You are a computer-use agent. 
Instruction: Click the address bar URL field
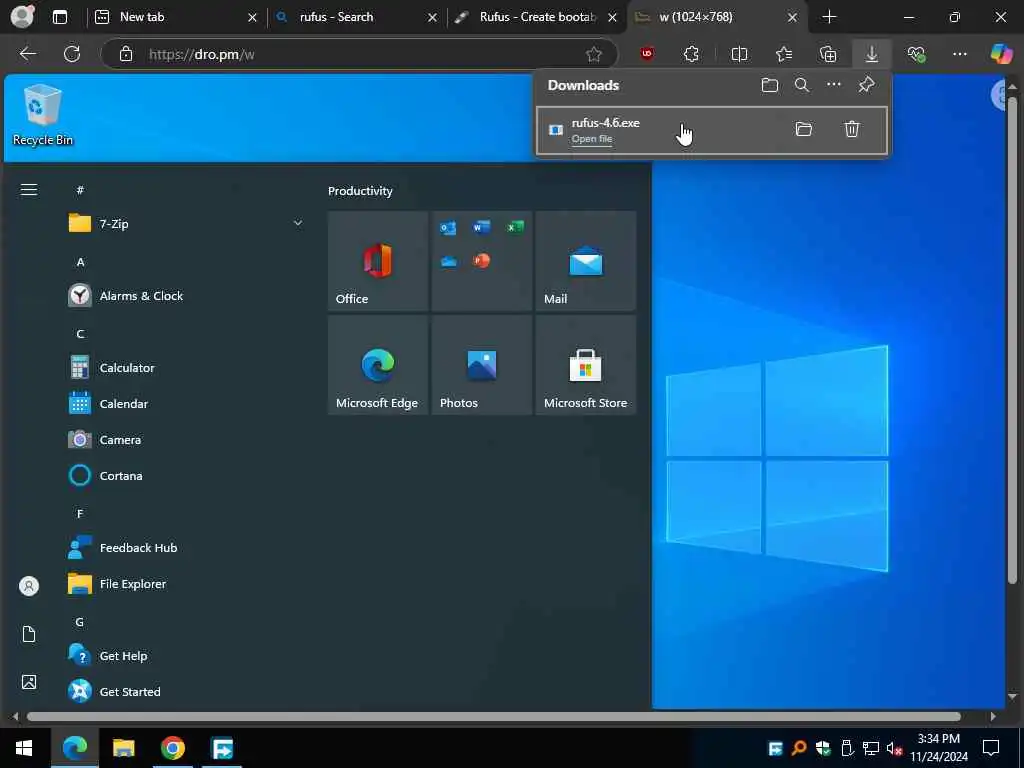359,54
